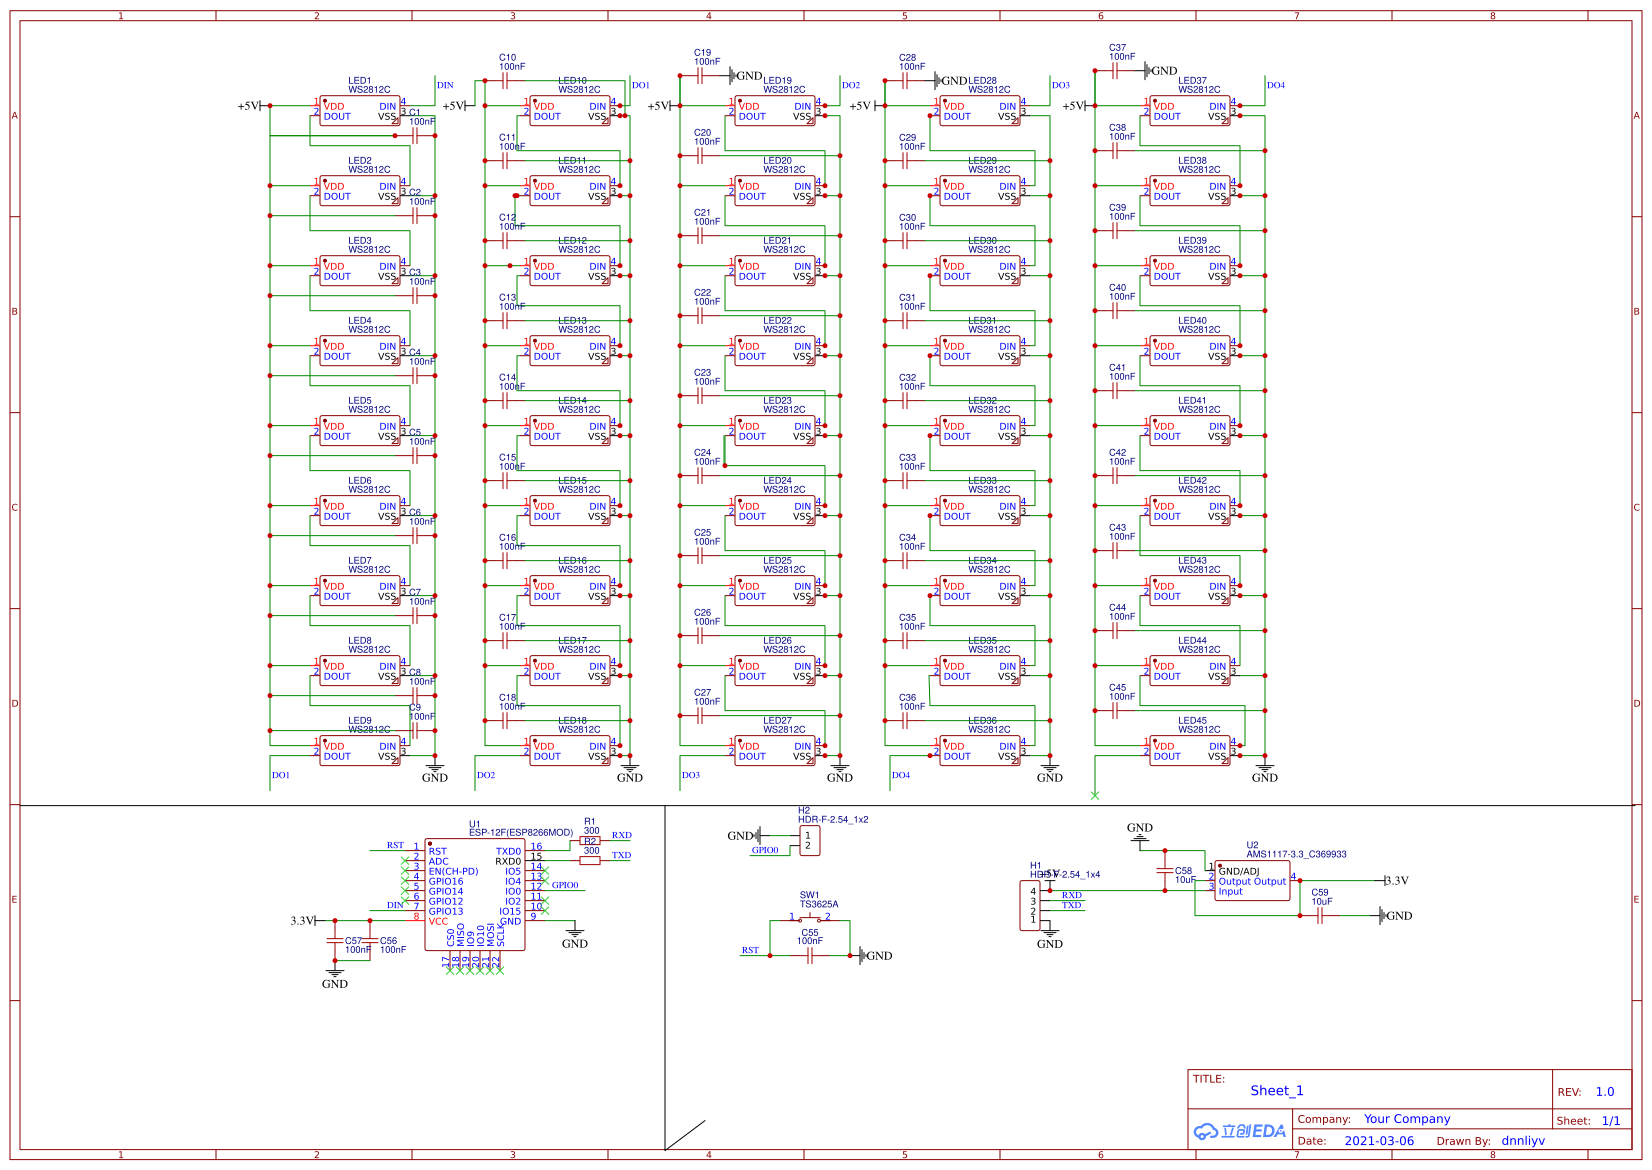Click the AMS1117-3.3 regulator U2 symbol
Screen dimensions: 1652x1170
click(1252, 881)
